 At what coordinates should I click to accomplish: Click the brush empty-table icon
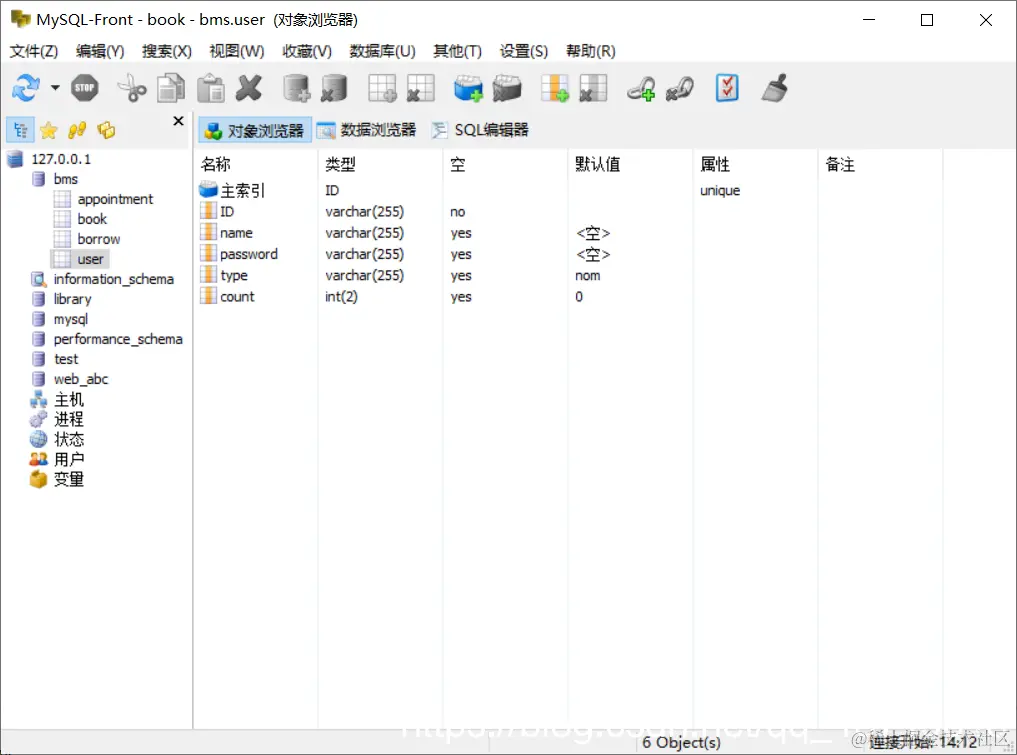point(774,88)
